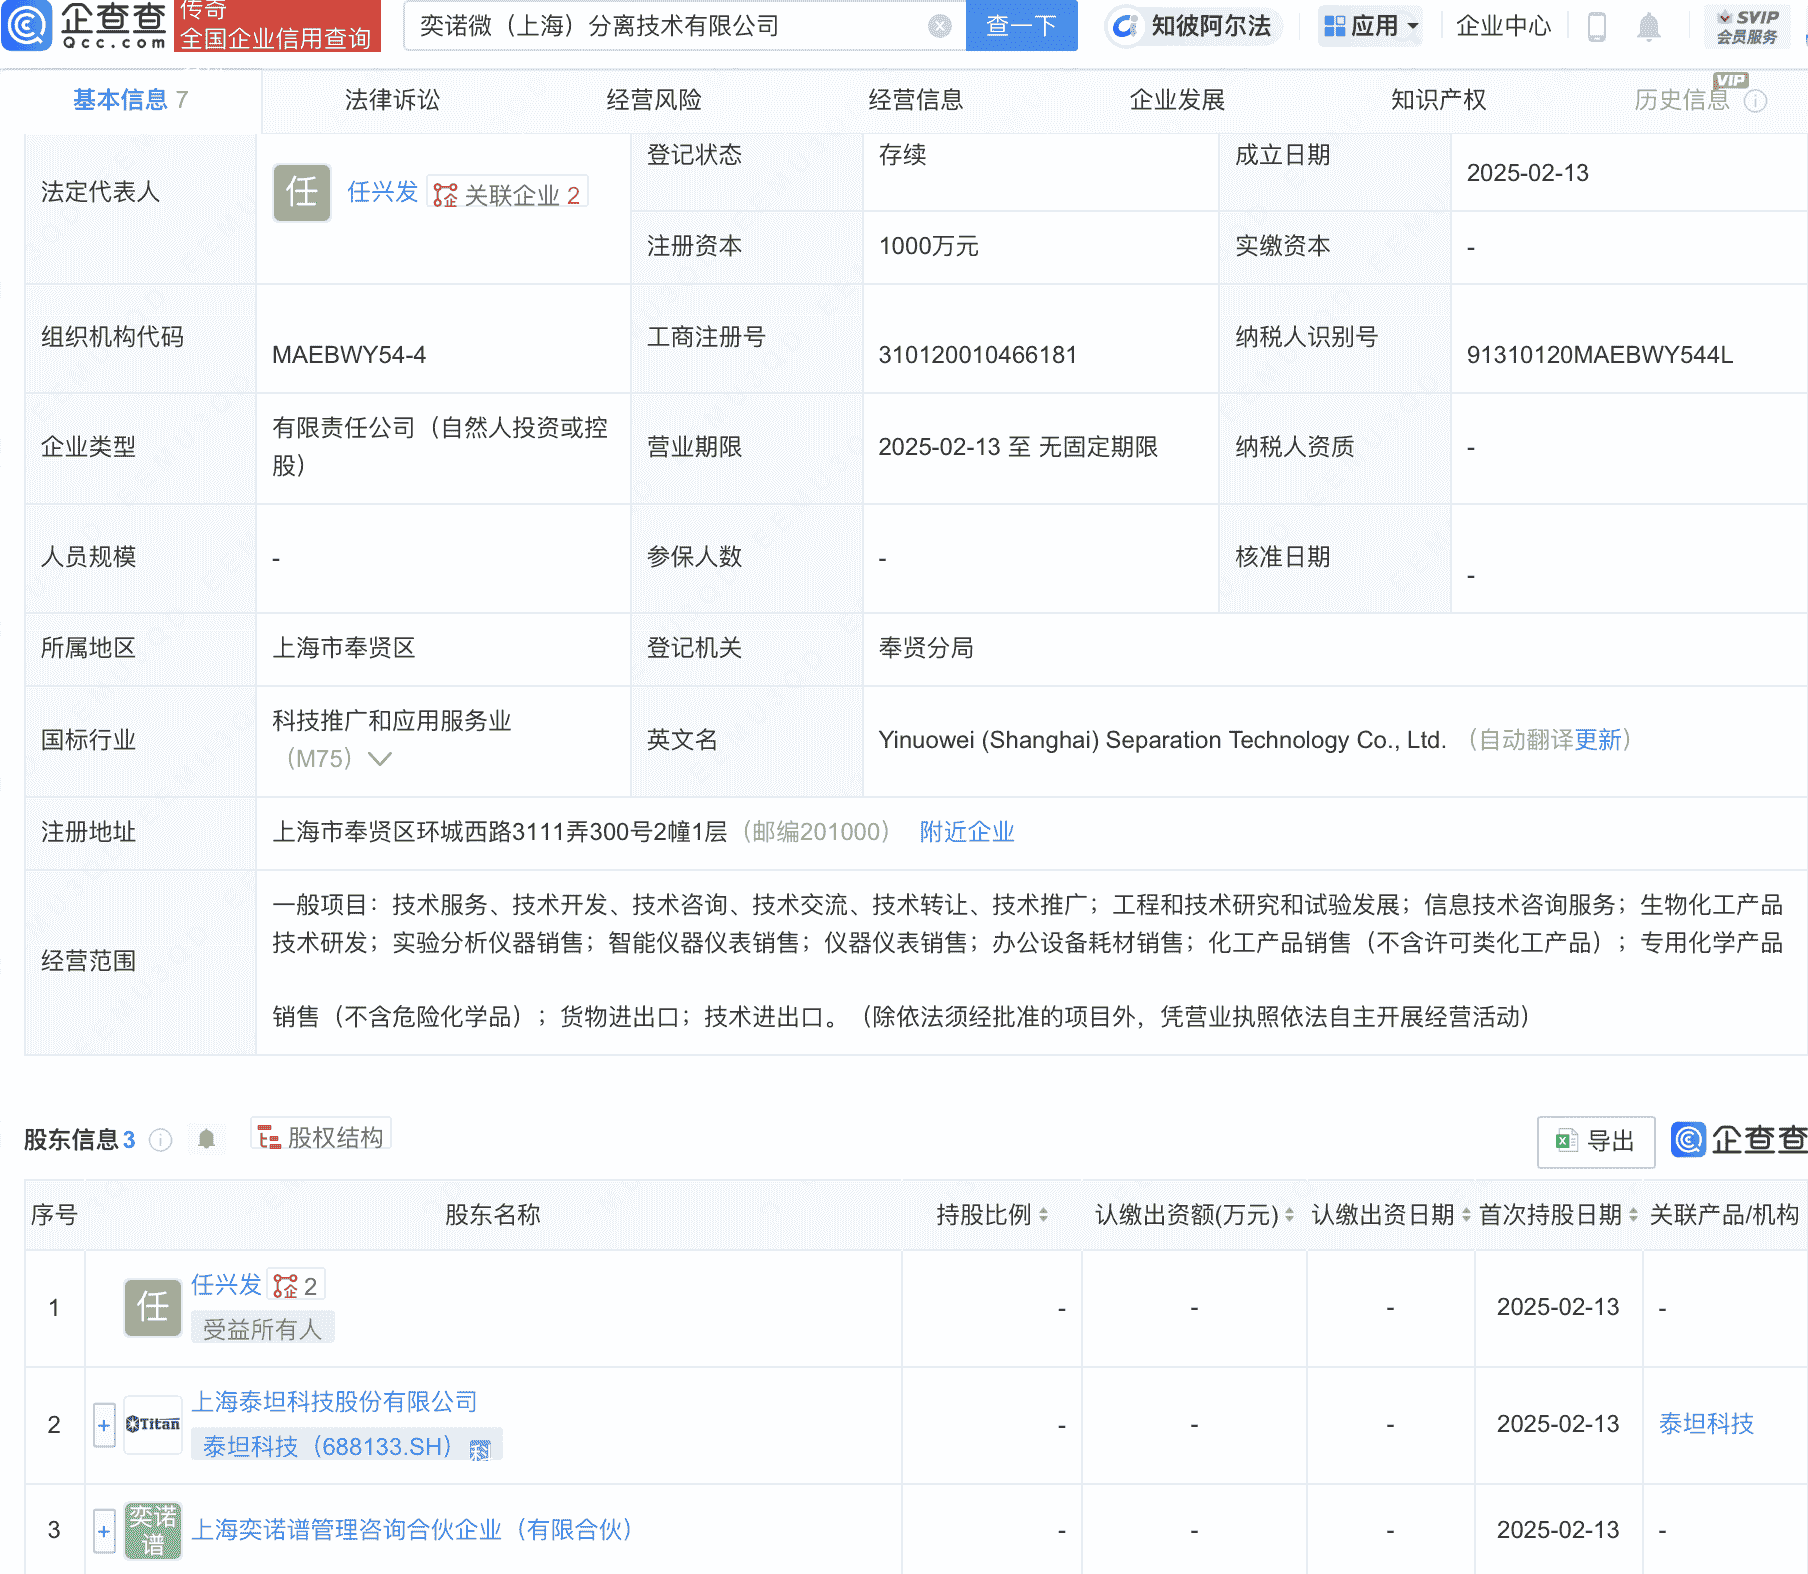Expand 上海泰坦科技 shareholder row with plus
Screen dimensions: 1808x1574
104,1424
